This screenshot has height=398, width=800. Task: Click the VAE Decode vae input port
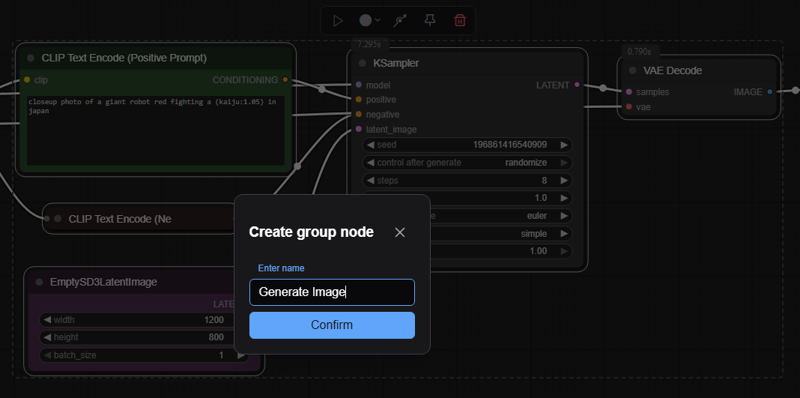coord(629,107)
